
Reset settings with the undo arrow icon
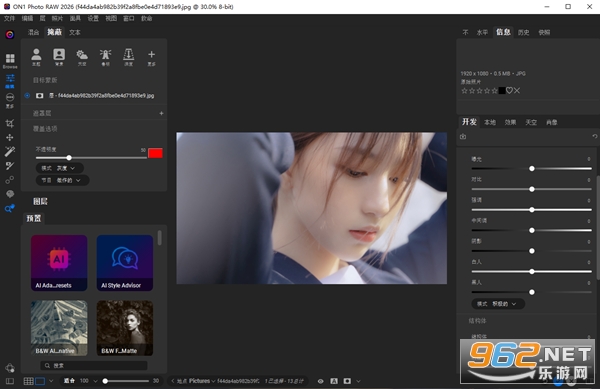[594, 136]
